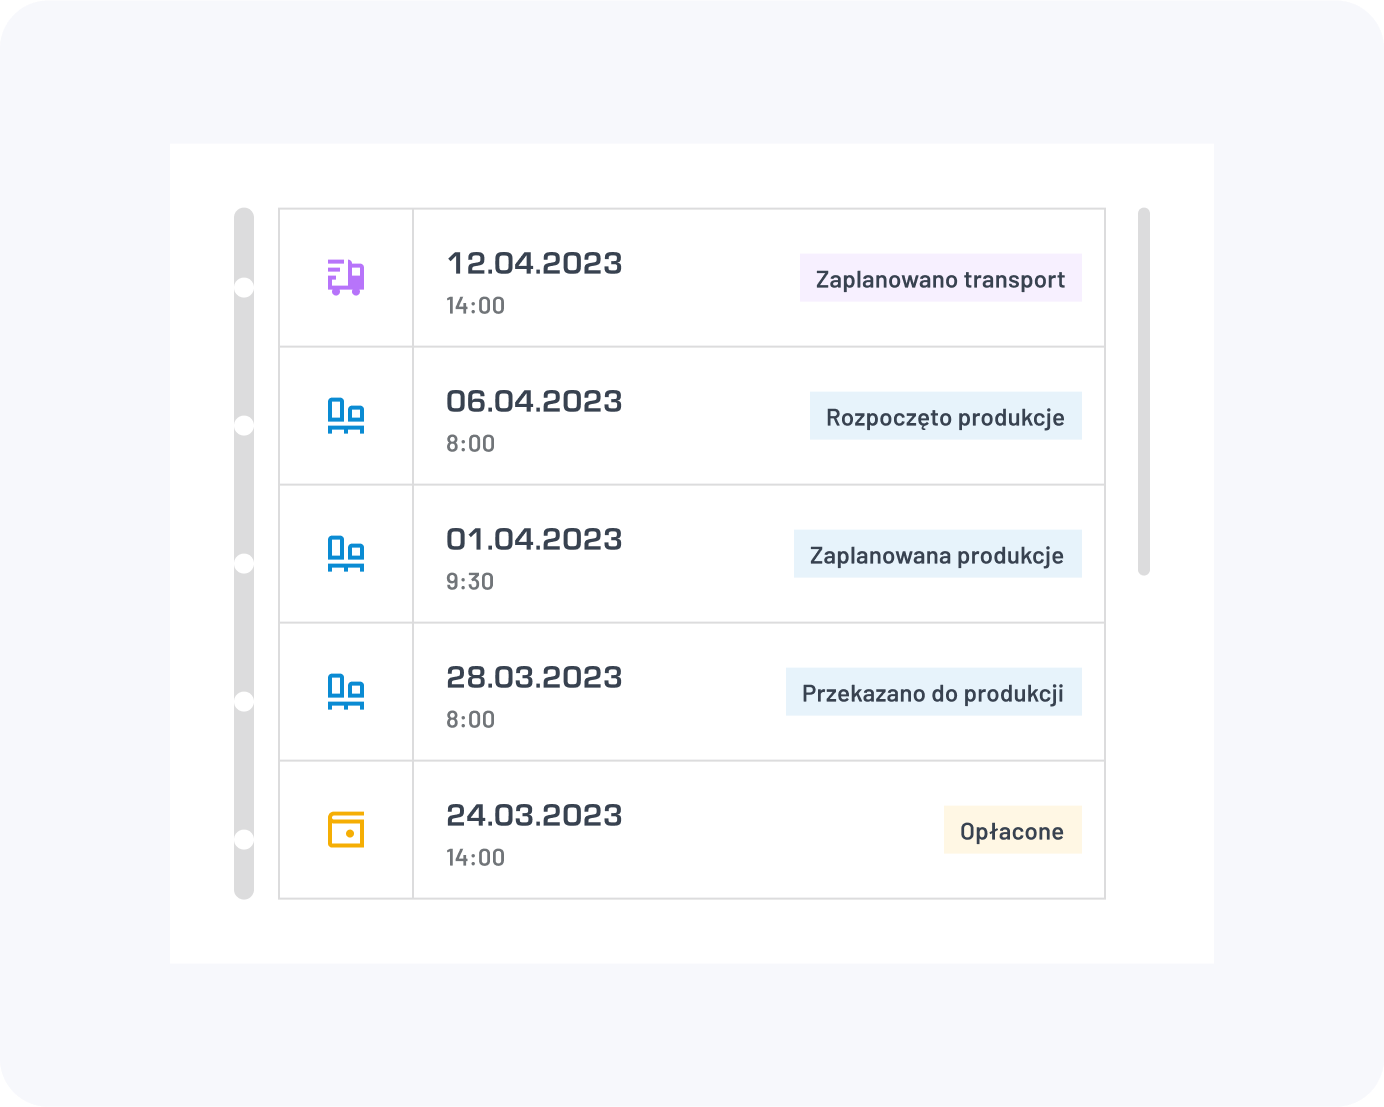
Task: Click the yellow wallet payment icon
Action: [346, 829]
